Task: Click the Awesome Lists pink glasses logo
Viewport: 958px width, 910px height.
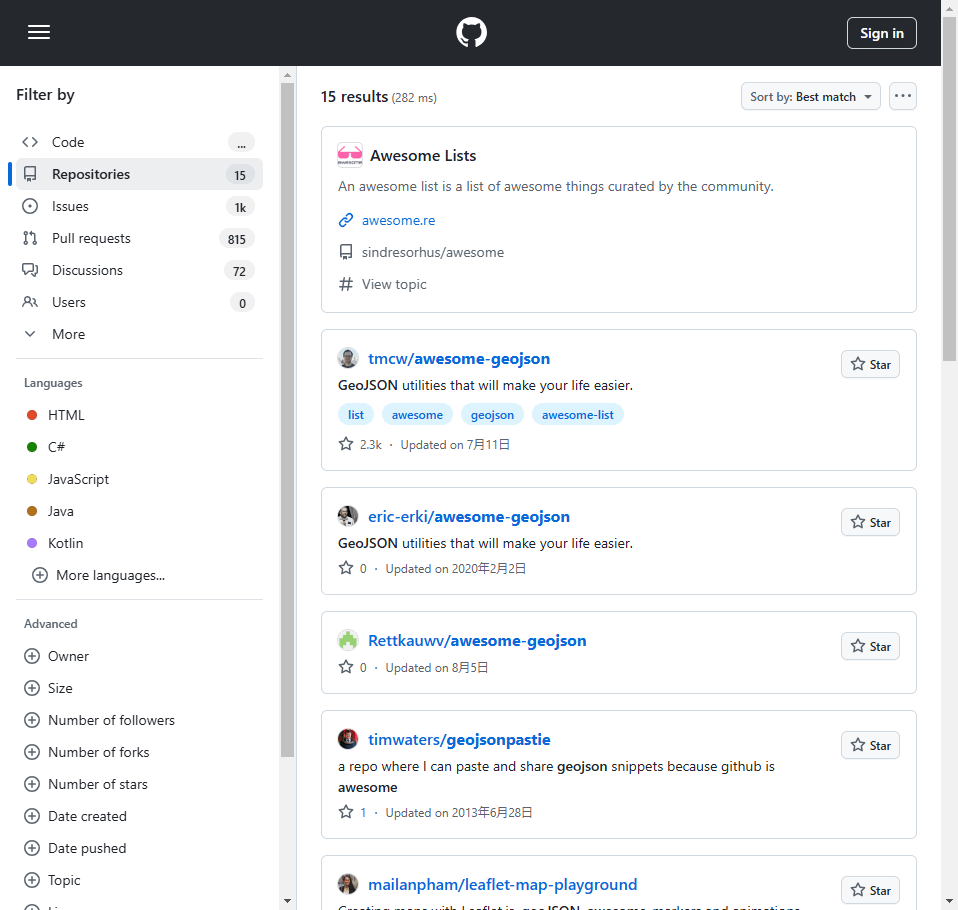Action: 350,155
